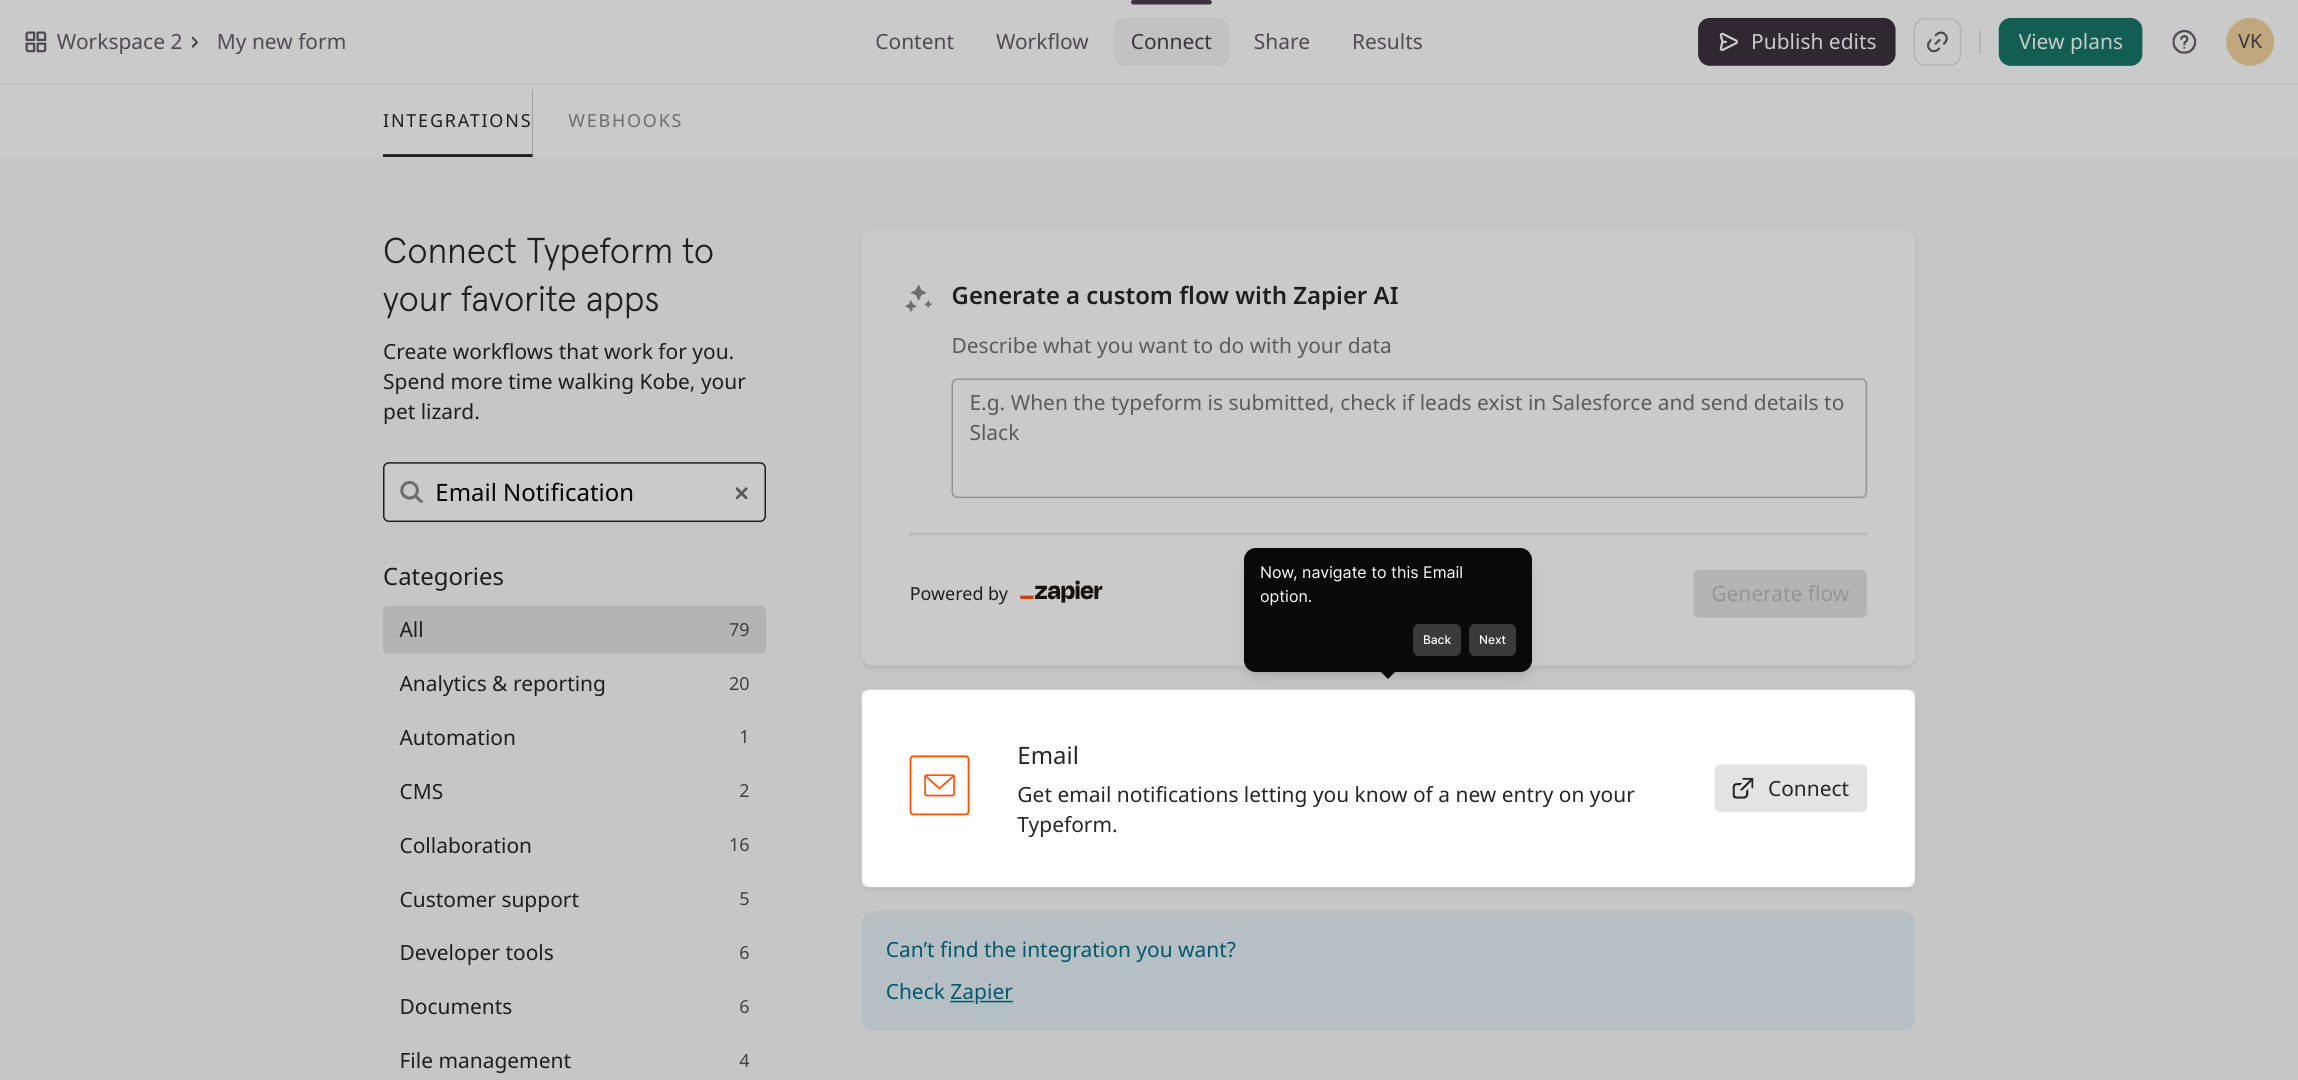Click the My new form title
The width and height of the screenshot is (2298, 1080).
point(281,42)
